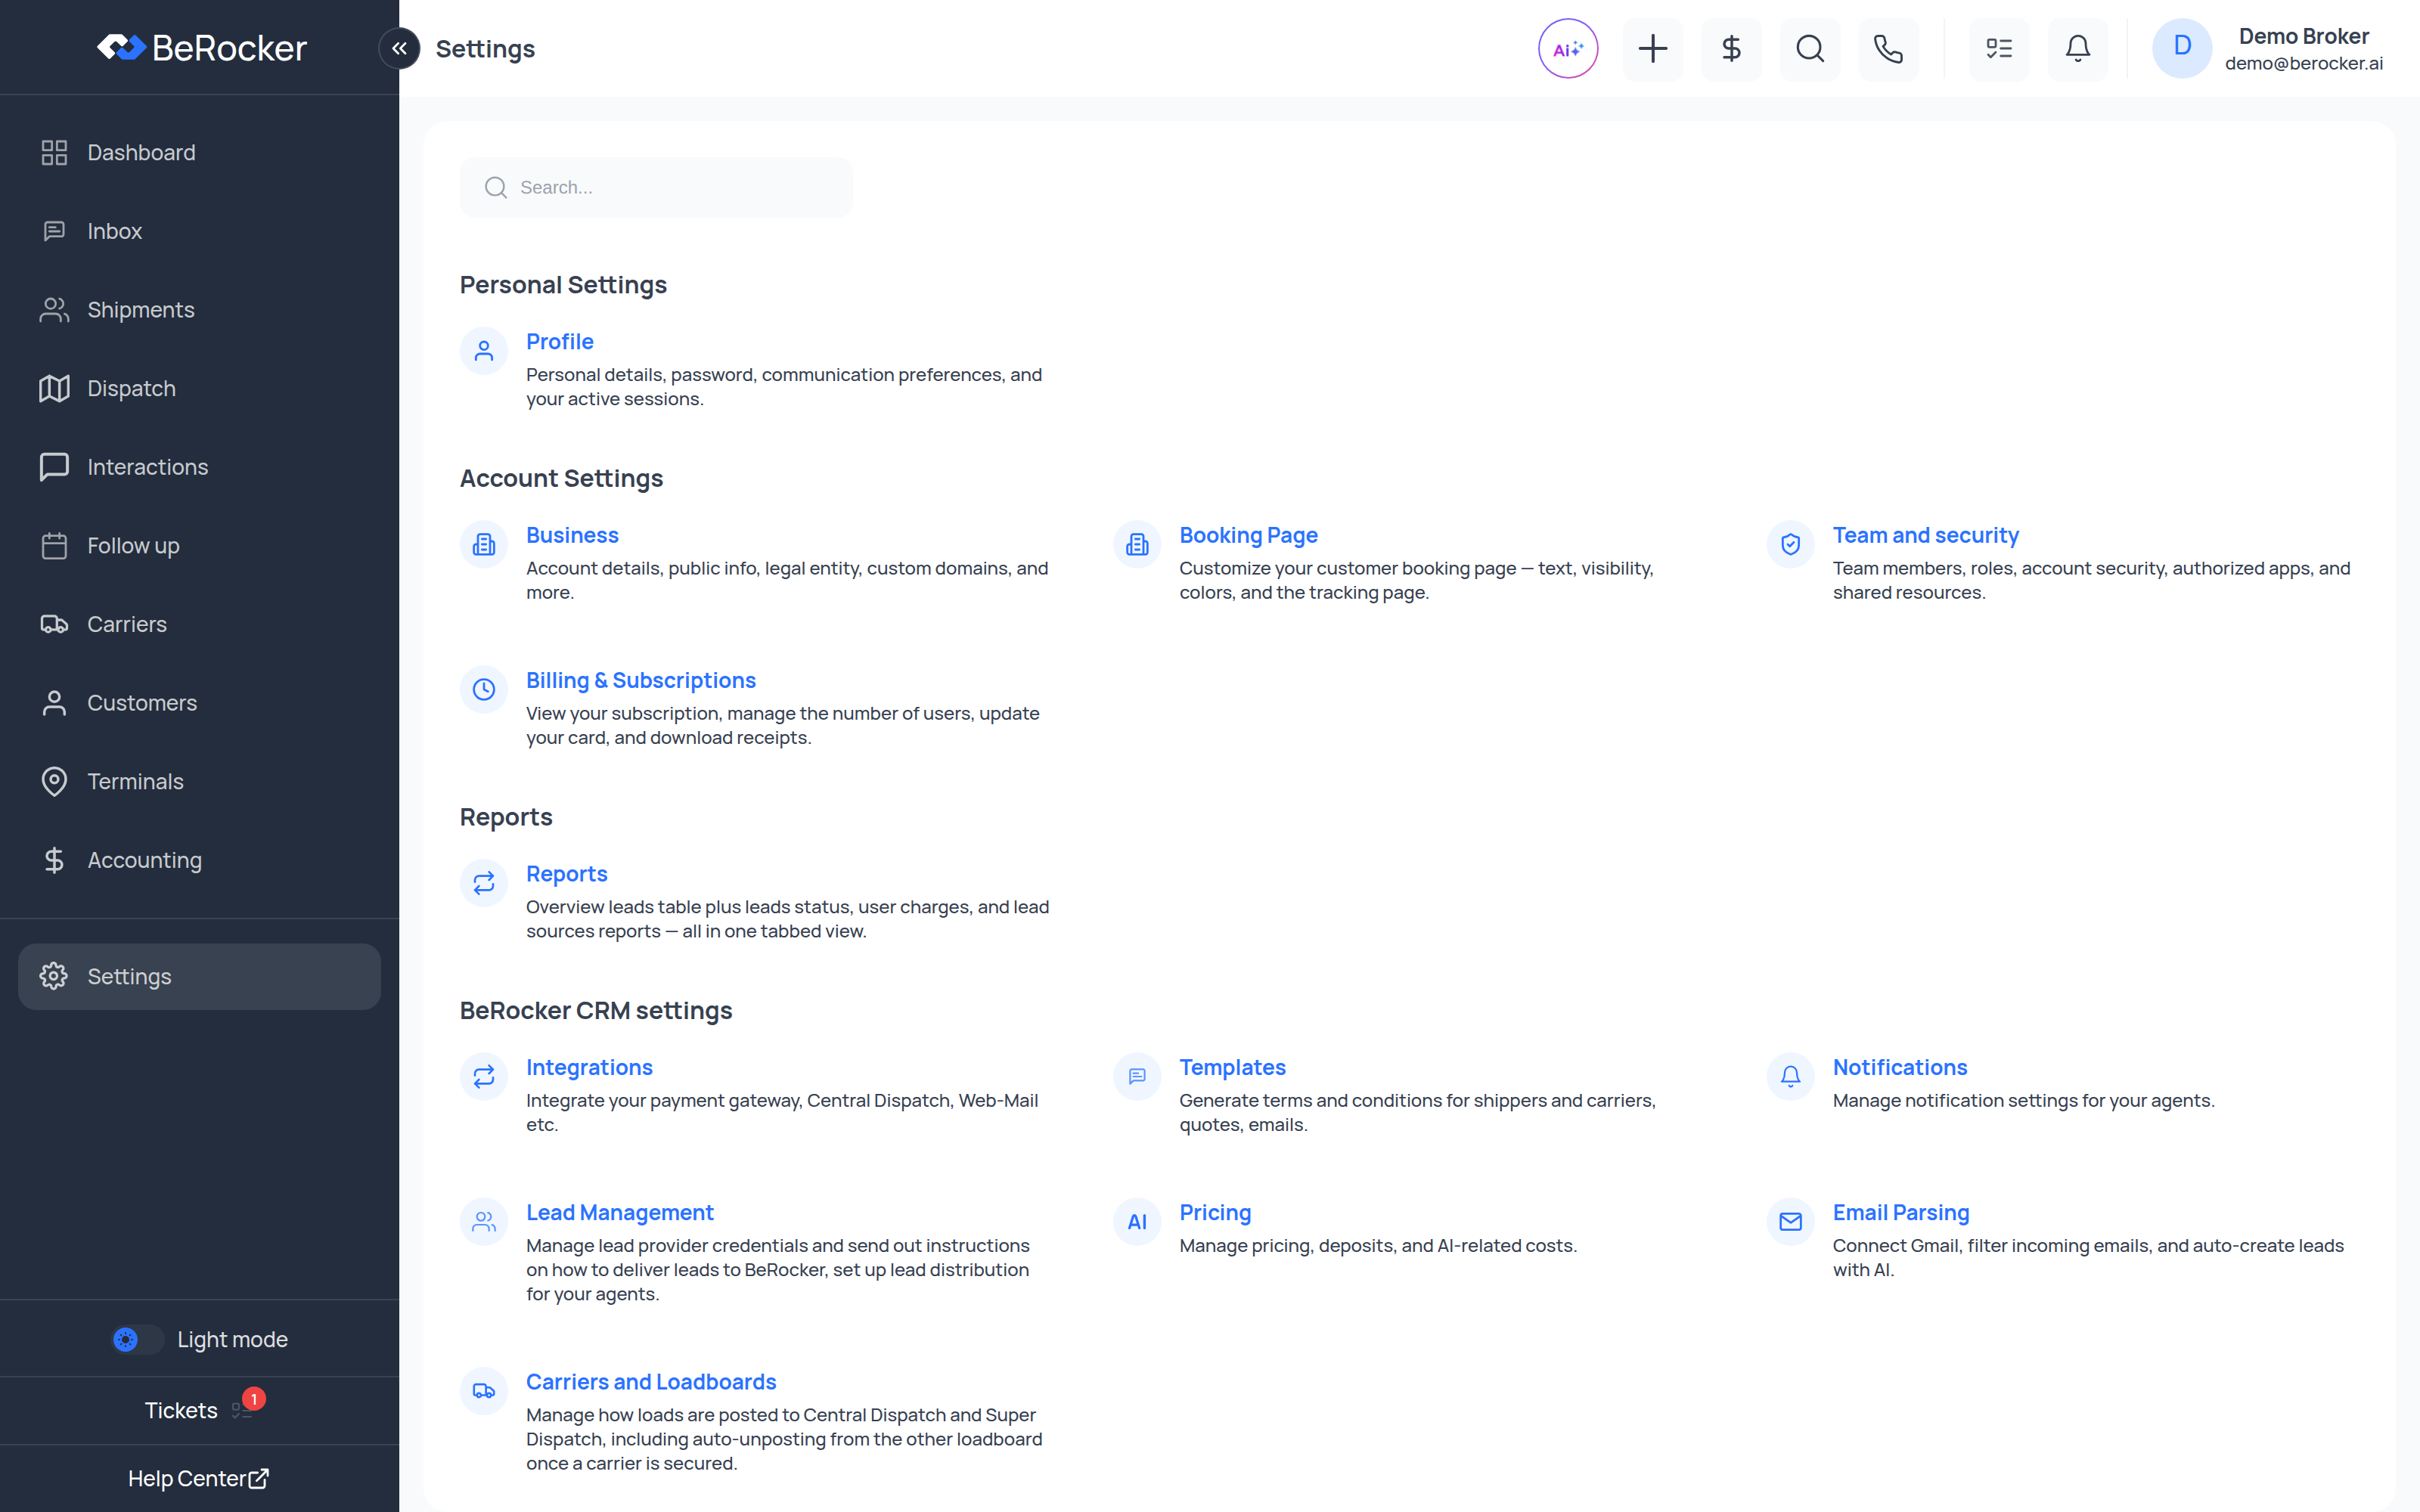Click the Billing clock icon
2420x1512 pixels.
[x=484, y=690]
